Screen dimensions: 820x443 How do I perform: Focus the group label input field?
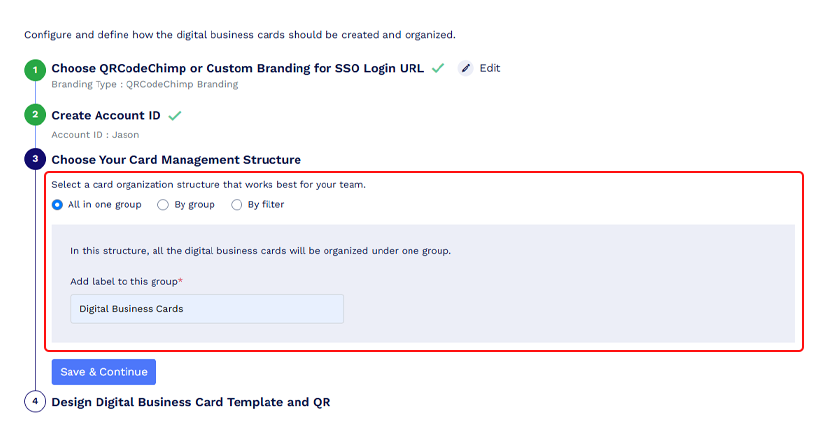click(x=207, y=309)
